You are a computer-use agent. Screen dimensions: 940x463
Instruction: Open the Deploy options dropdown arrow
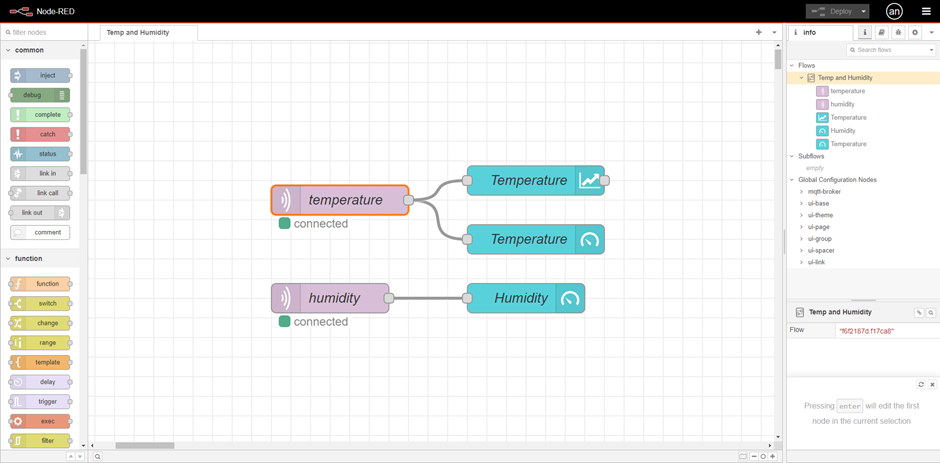click(864, 11)
